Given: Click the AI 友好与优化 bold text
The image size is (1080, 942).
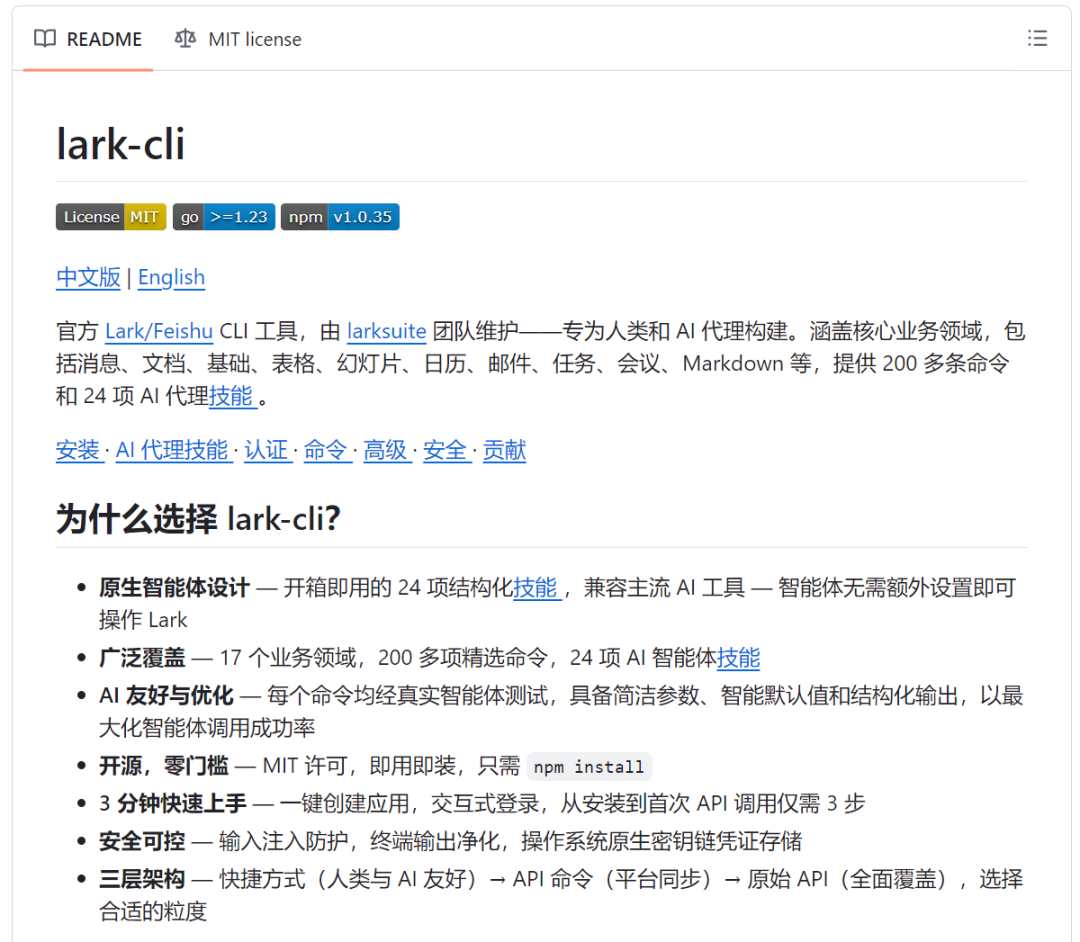Looking at the screenshot, I should point(167,695).
